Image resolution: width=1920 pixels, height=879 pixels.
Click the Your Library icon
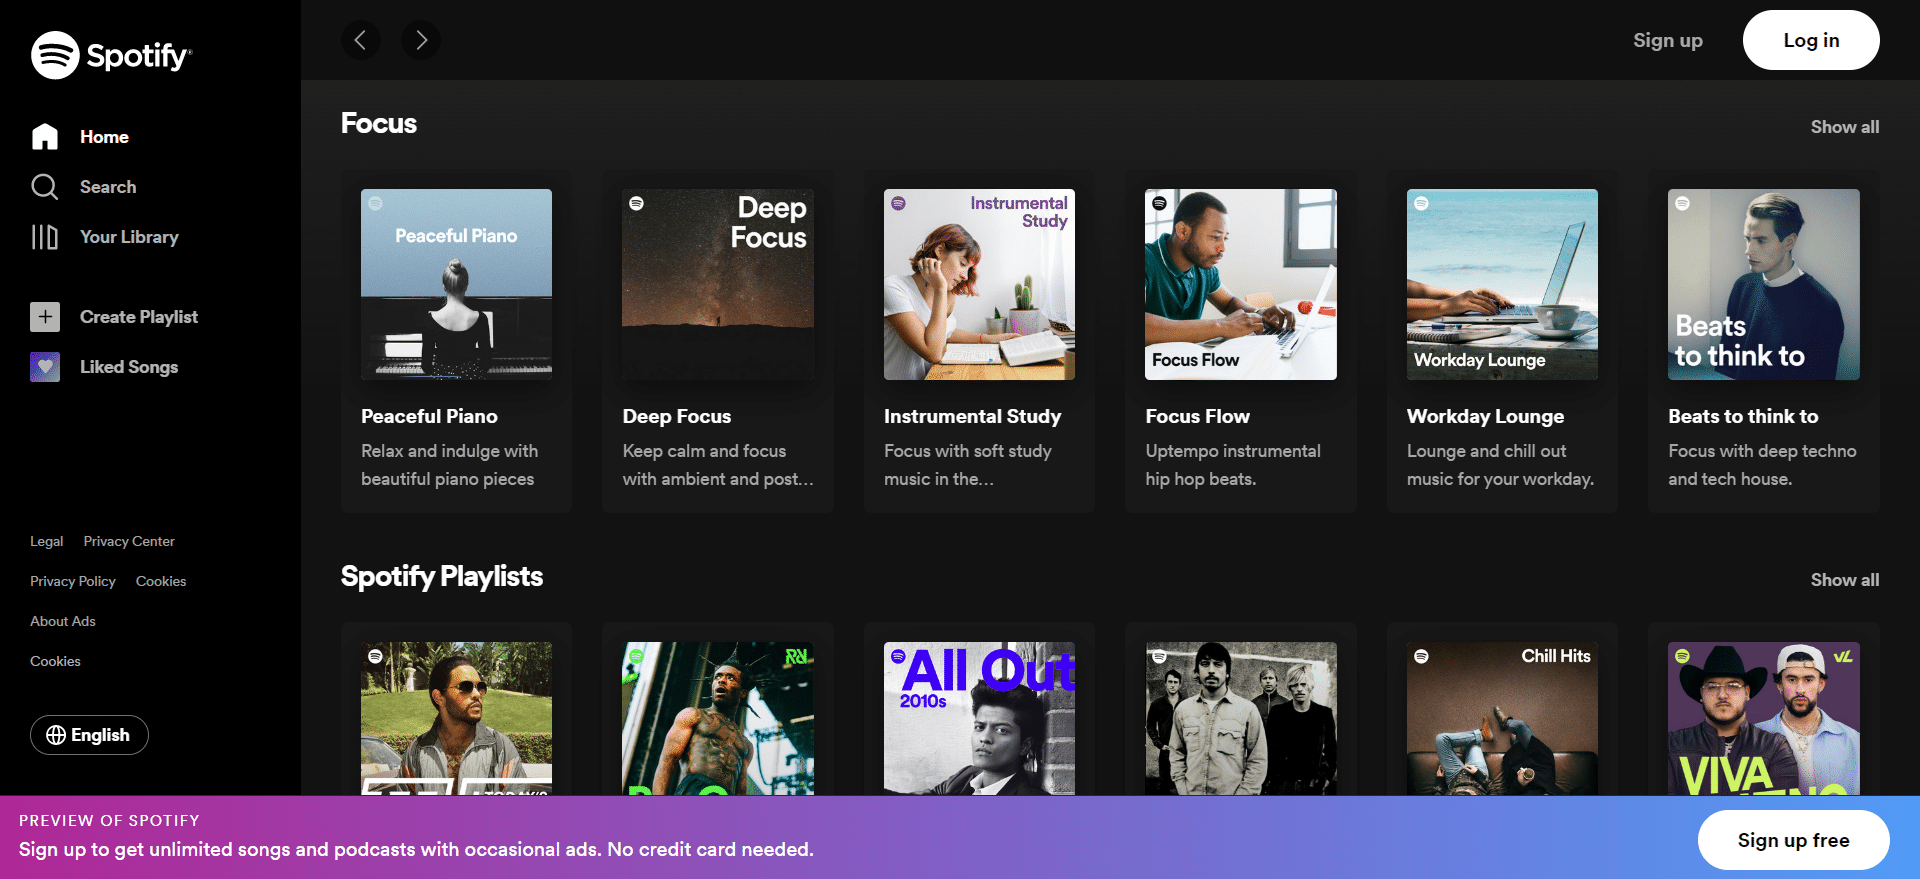coord(45,237)
